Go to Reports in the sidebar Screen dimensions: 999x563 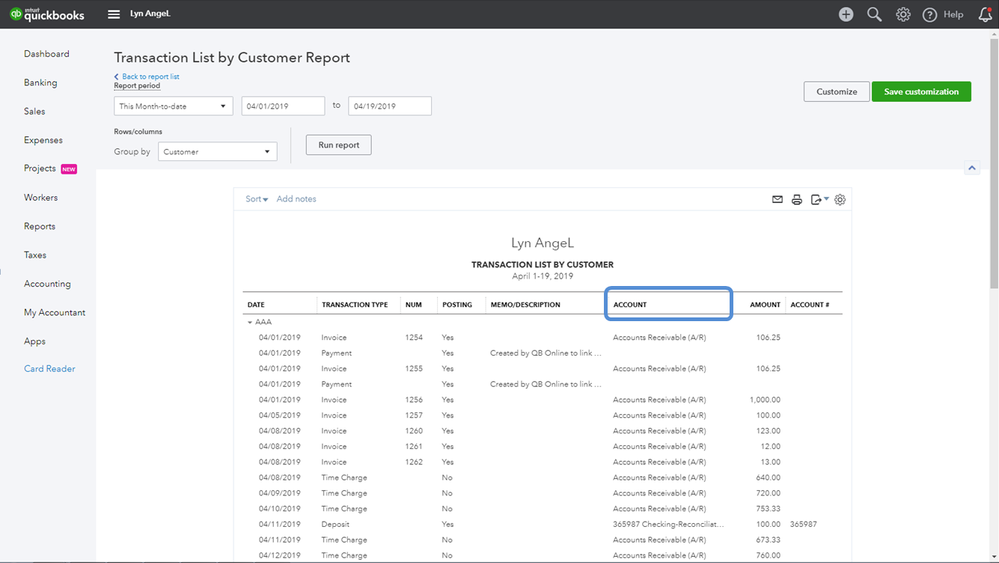tap(40, 226)
